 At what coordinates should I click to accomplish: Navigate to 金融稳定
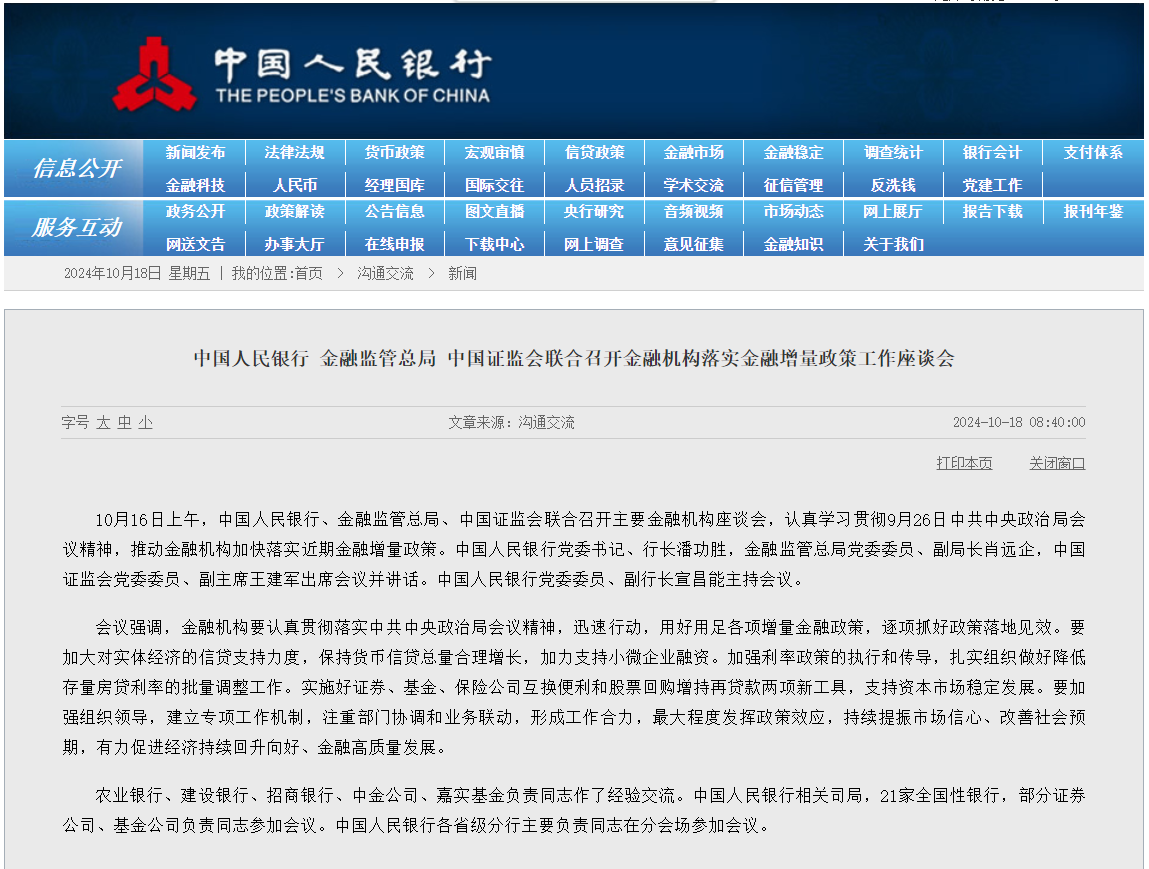pyautogui.click(x=794, y=152)
